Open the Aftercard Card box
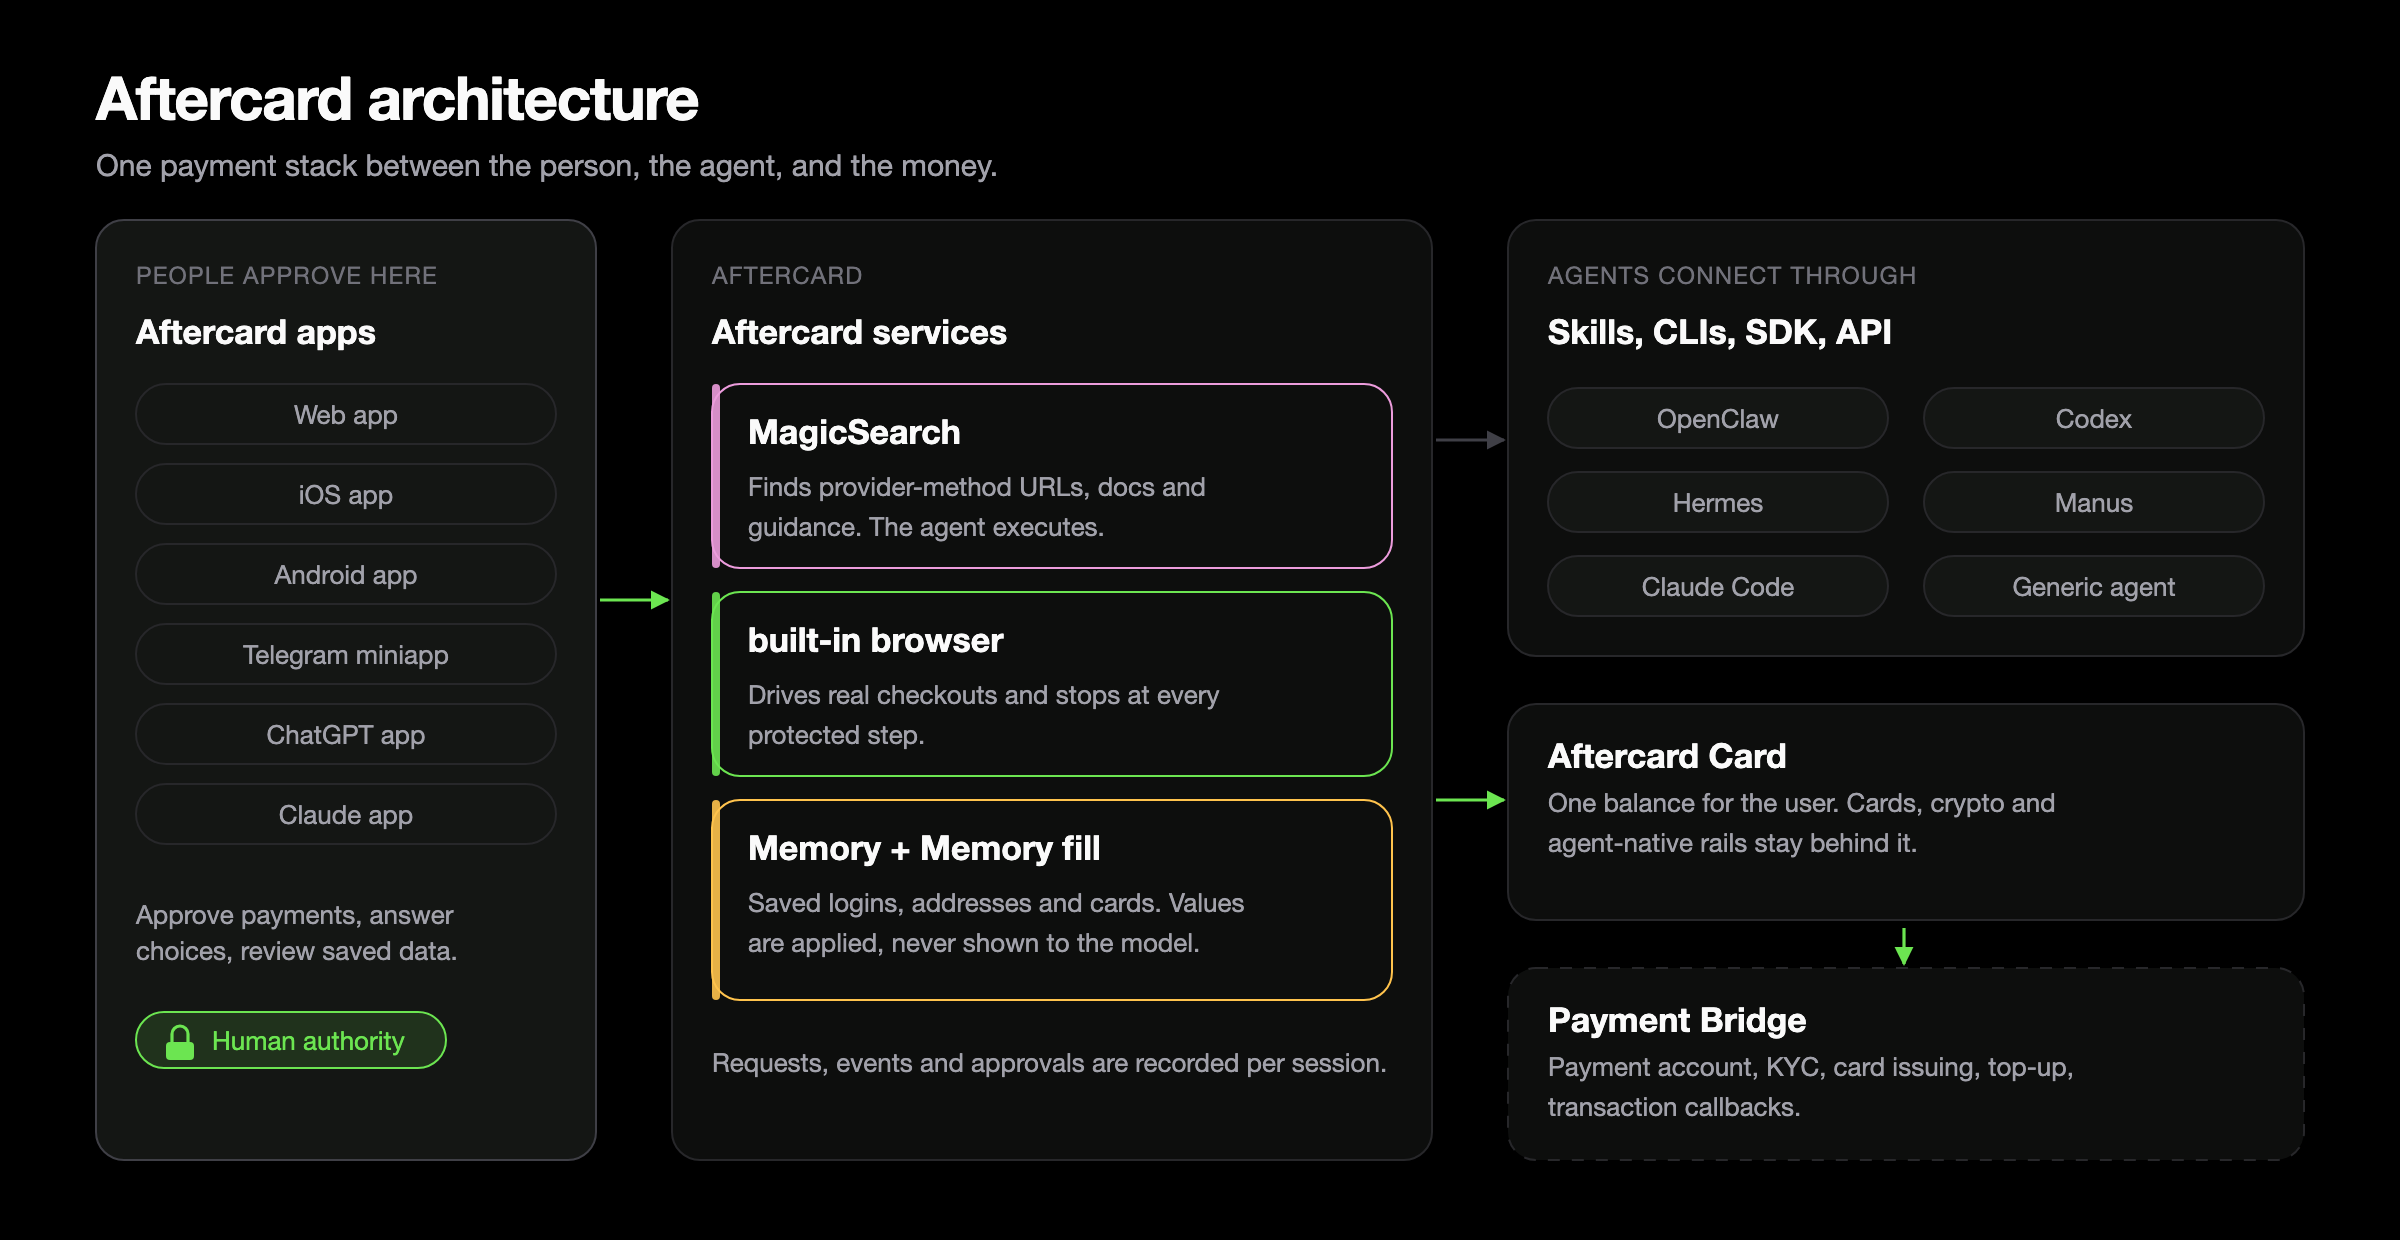The width and height of the screenshot is (2400, 1240). (1906, 812)
